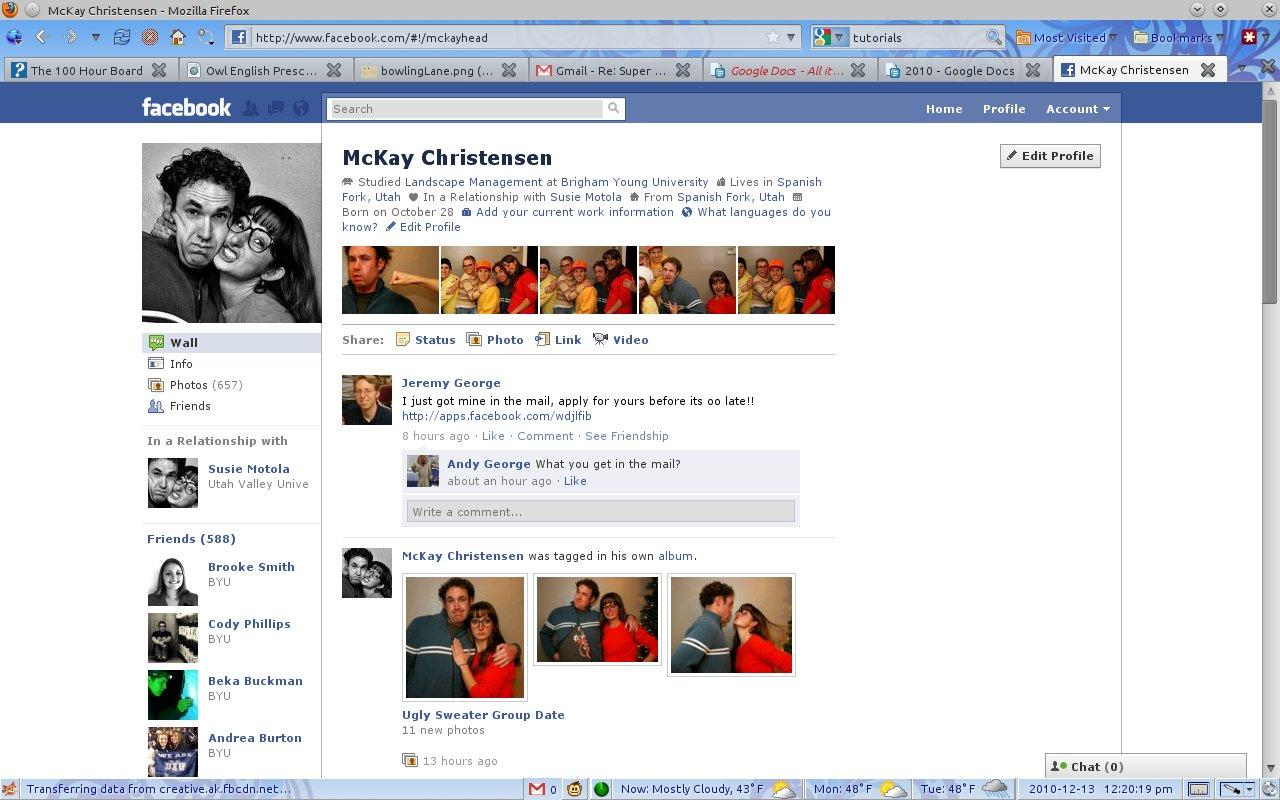The height and width of the screenshot is (800, 1280).
Task: Open the Most Visited bookmarks dropdown
Action: click(x=1067, y=38)
